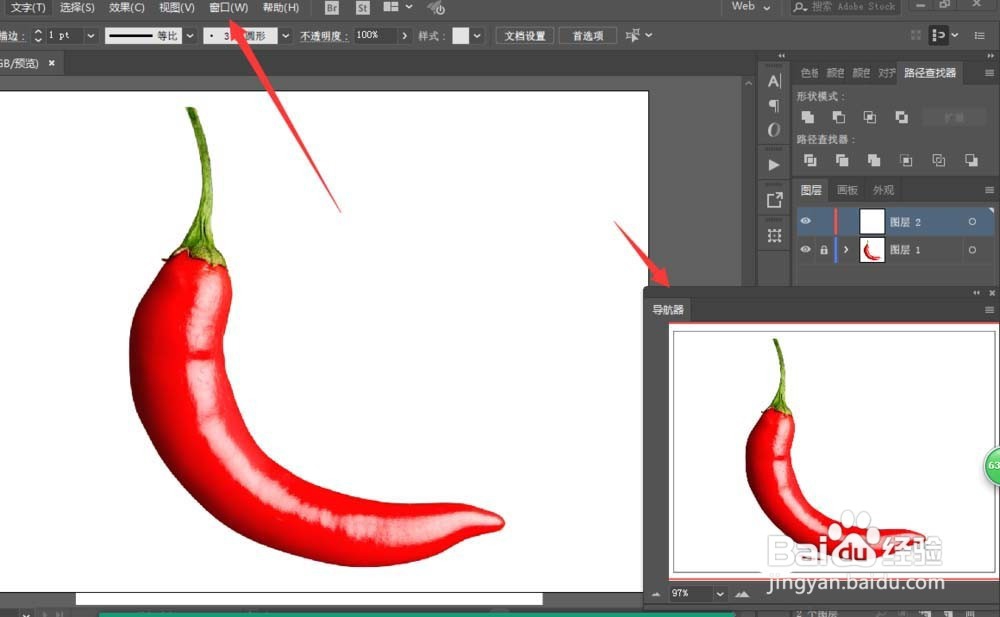The image size is (1000, 617).
Task: Zoom in using the large mountains icon
Action: tap(742, 594)
